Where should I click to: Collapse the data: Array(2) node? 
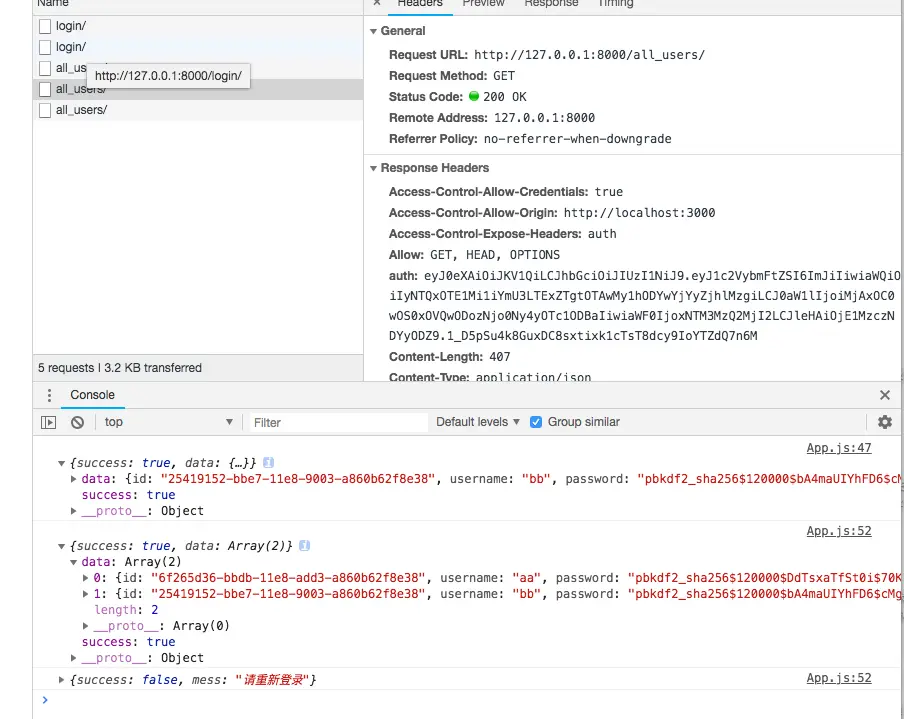point(74,562)
